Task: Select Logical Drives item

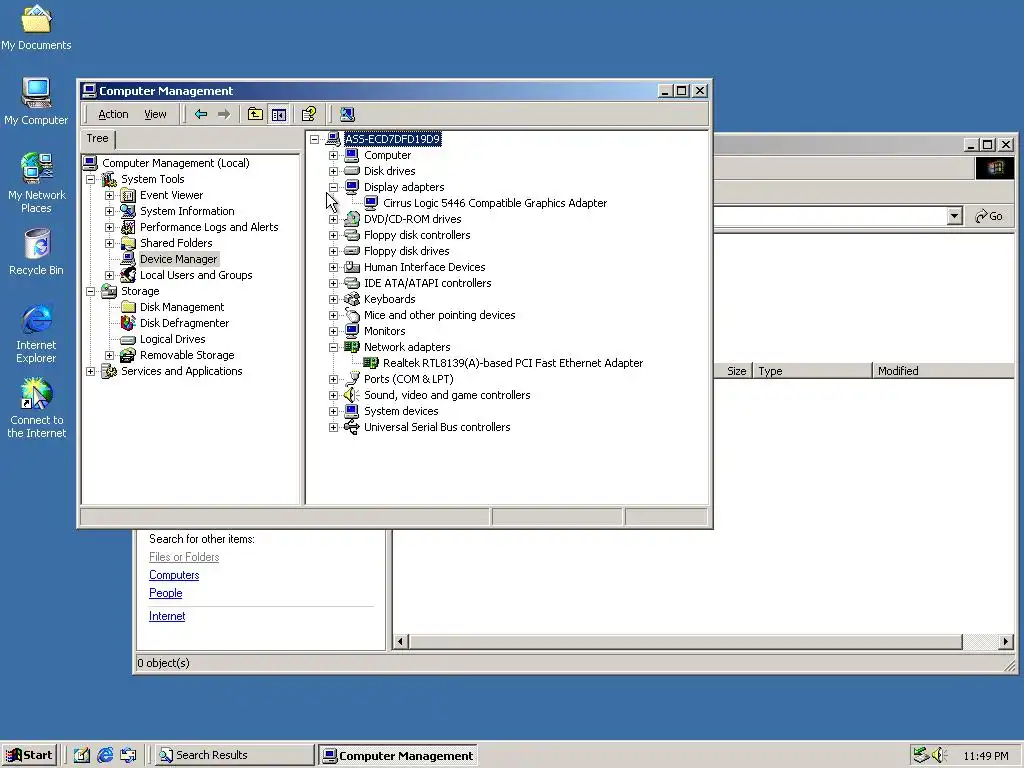Action: 172,339
